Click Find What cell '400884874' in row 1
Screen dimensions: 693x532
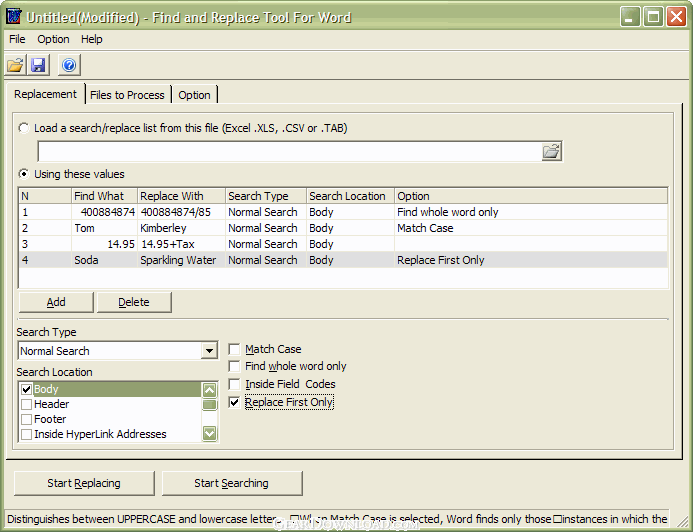coord(104,213)
